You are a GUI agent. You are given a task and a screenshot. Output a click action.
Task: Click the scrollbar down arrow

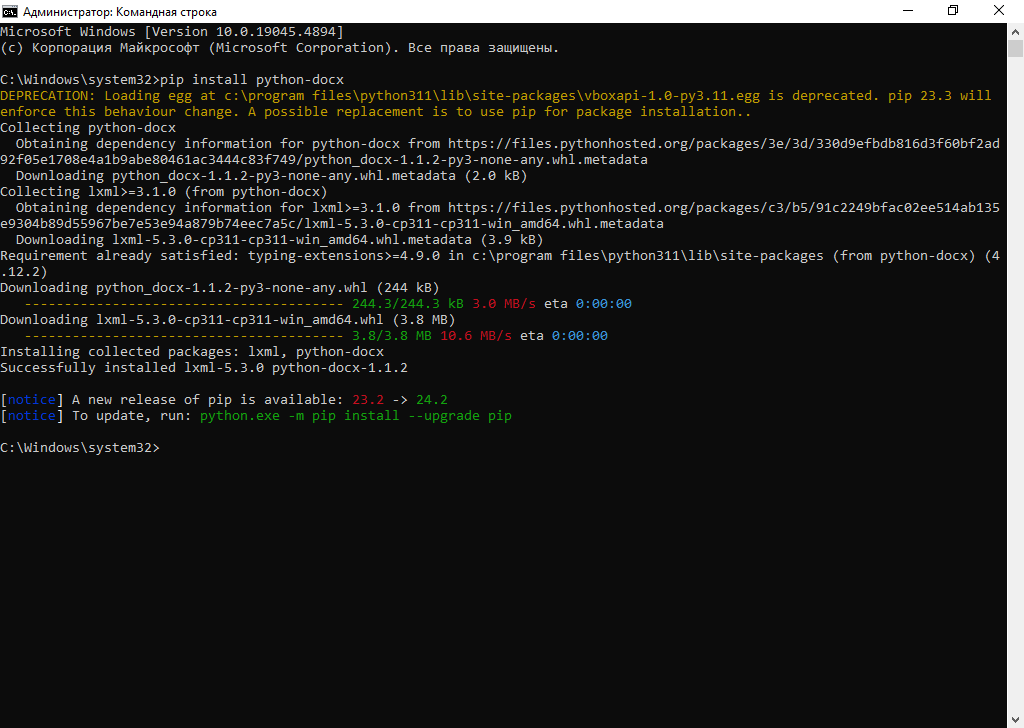coord(1015,719)
